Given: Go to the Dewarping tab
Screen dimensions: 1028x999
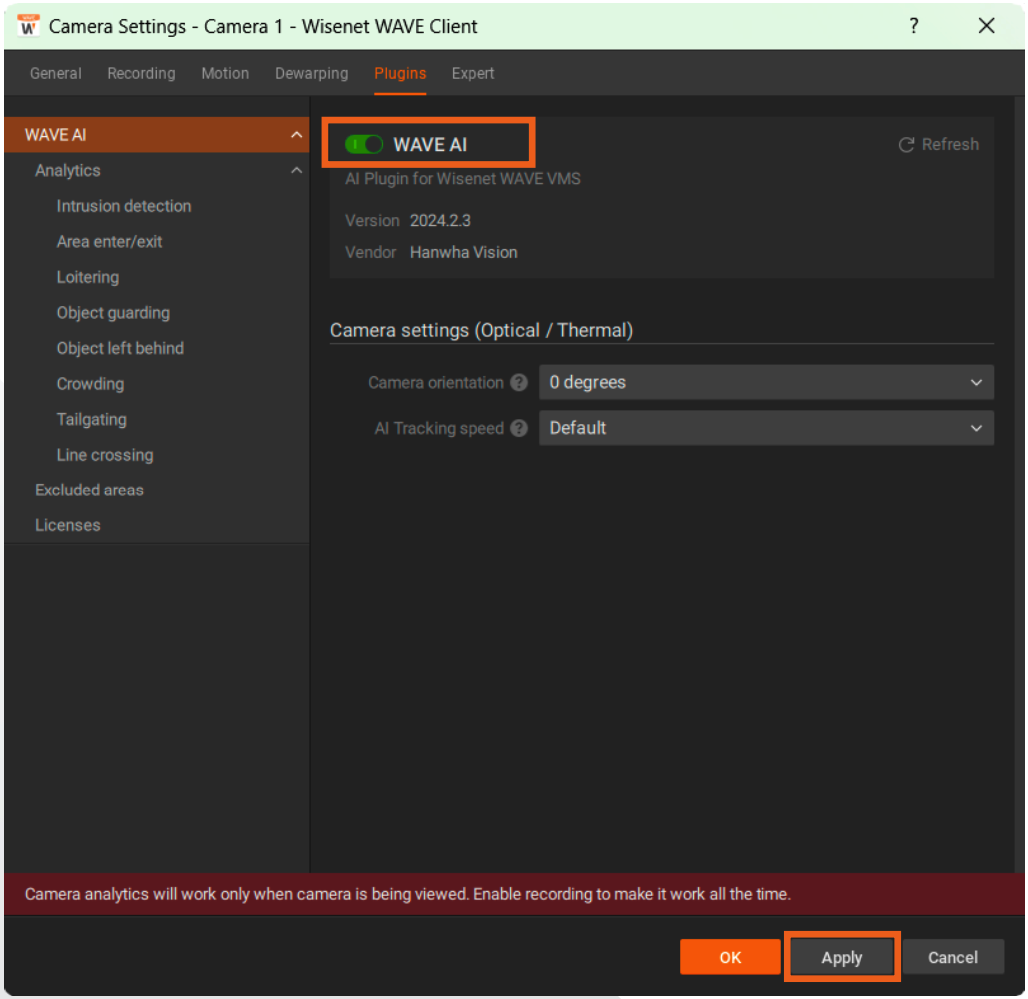Looking at the screenshot, I should 311,73.
